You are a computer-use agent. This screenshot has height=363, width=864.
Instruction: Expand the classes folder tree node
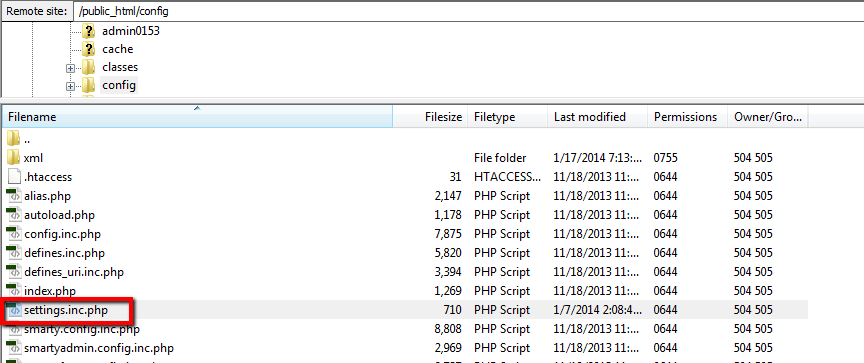[70, 69]
